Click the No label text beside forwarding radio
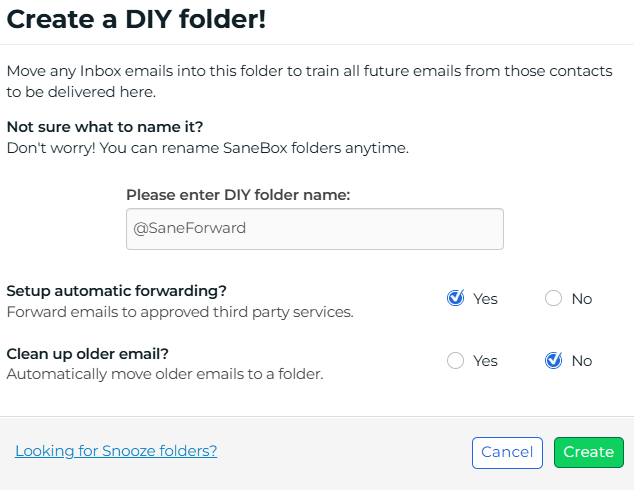634x490 pixels. click(582, 299)
